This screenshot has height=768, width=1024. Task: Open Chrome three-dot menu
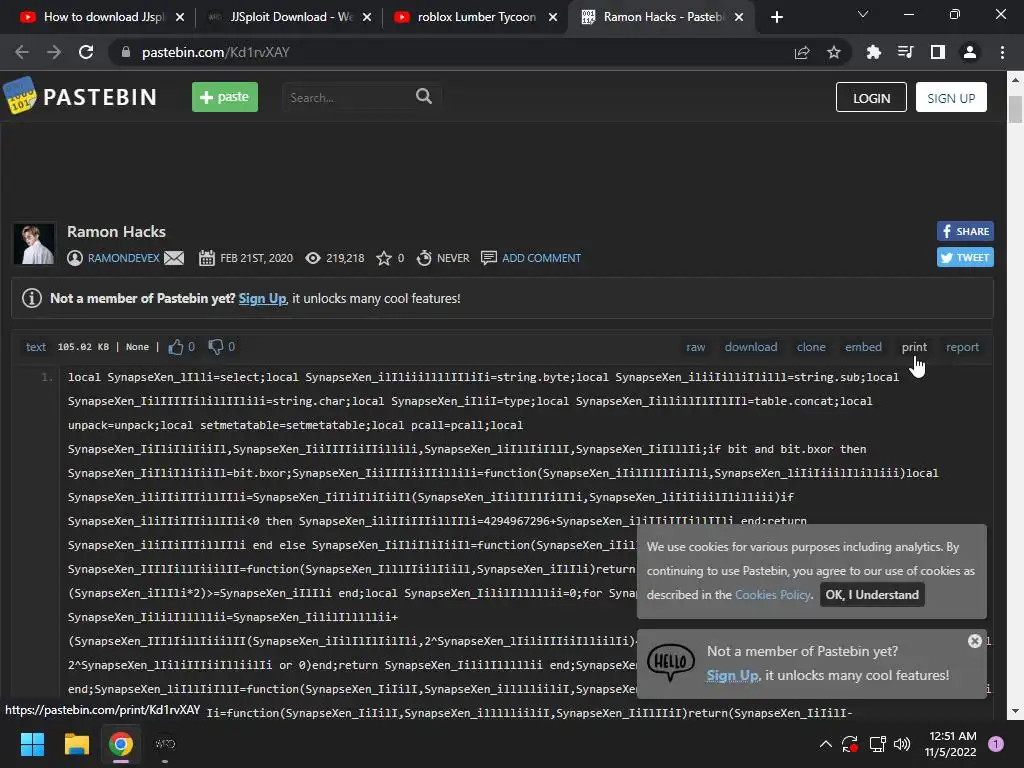pyautogui.click(x=1002, y=52)
